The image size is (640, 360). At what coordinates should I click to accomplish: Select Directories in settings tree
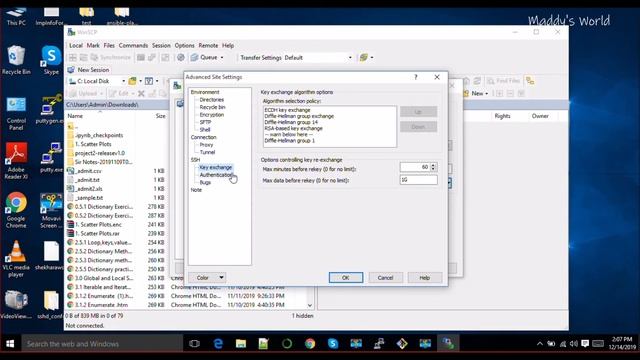pos(211,100)
